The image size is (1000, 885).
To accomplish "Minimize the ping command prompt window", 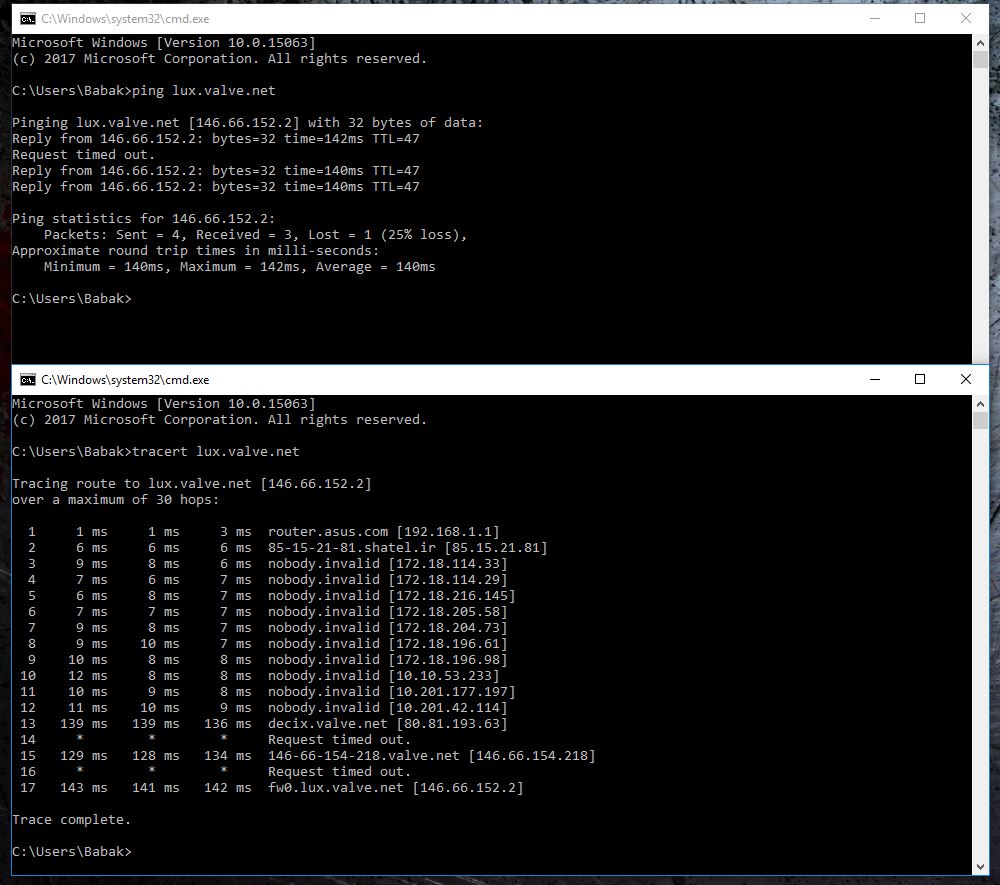I will 875,18.
